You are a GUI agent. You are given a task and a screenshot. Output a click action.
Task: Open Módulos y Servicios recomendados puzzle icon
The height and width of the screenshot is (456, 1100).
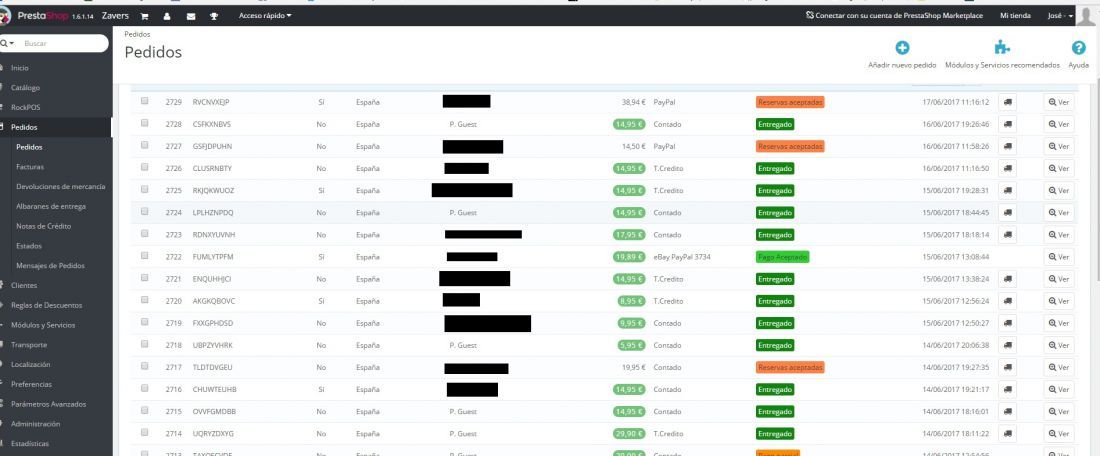(1002, 48)
